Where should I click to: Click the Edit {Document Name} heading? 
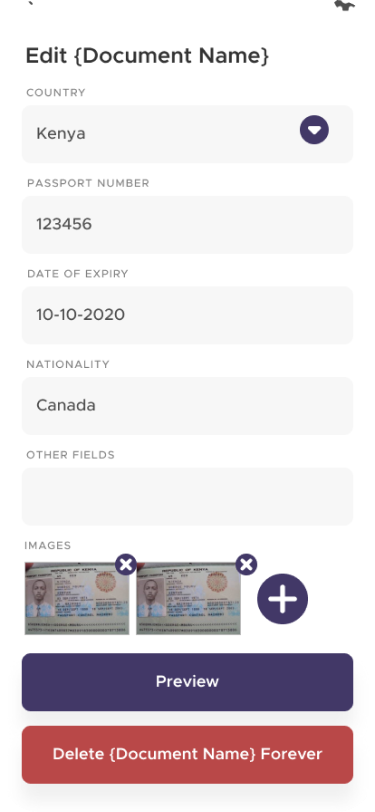(x=148, y=55)
